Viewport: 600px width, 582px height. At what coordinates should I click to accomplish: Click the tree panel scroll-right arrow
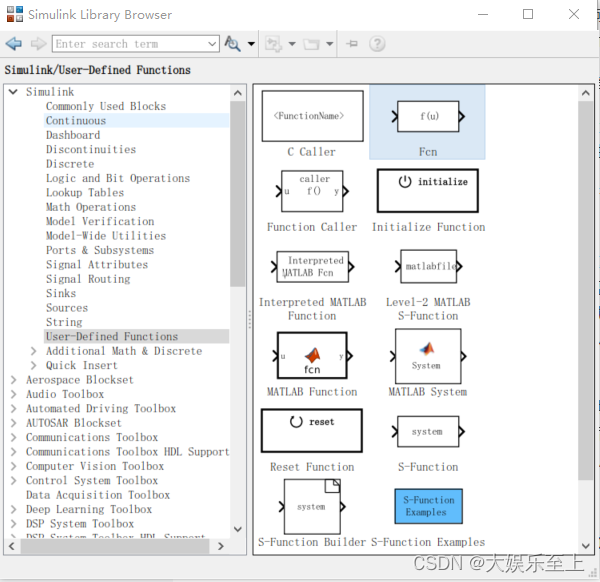(220, 546)
